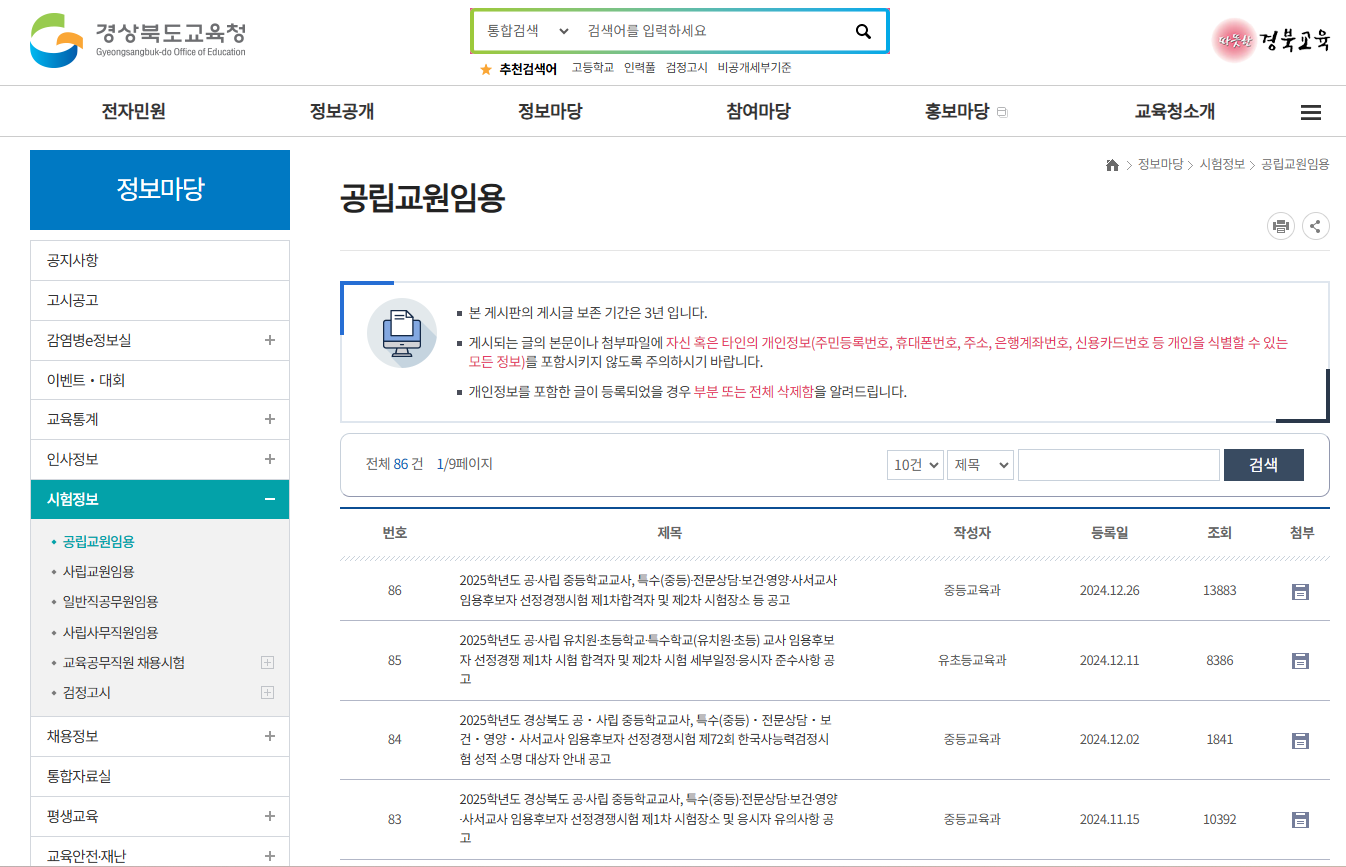Click the search magnifier icon
1346x867 pixels.
coord(862,31)
